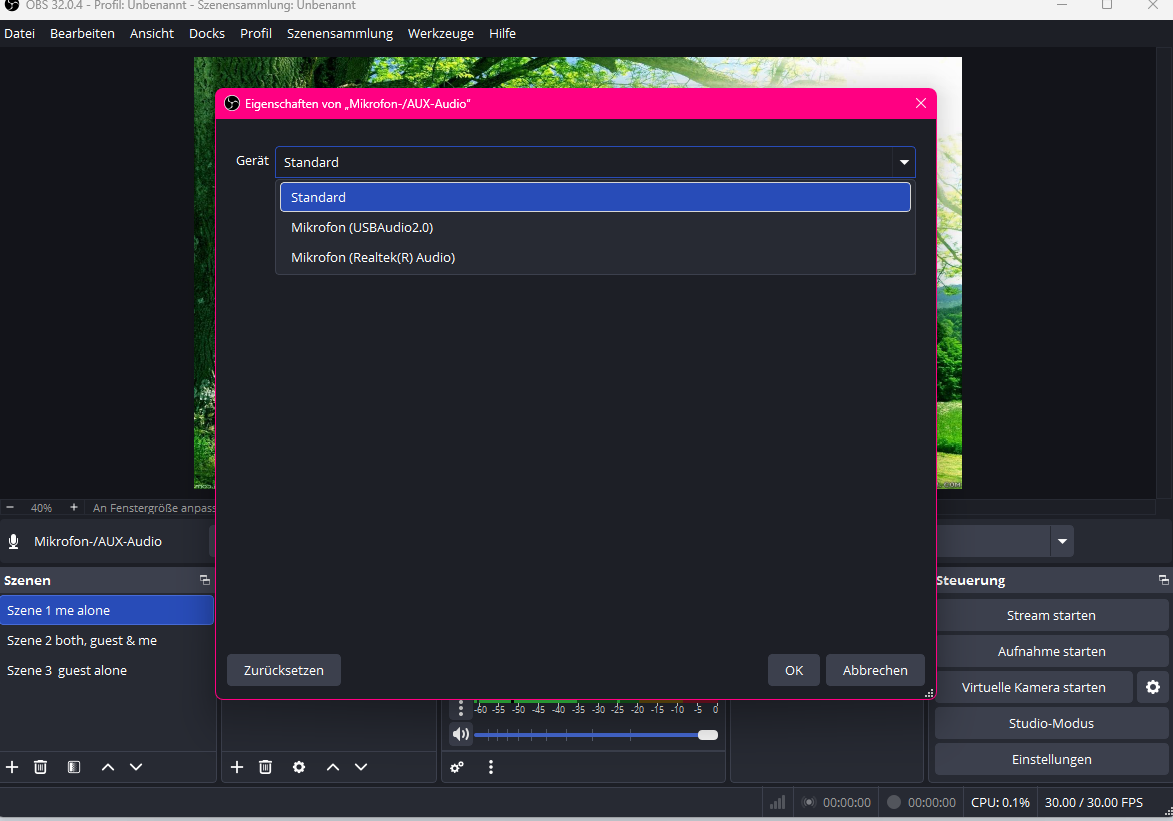Open audio mixer options three-dot menu
Image resolution: width=1173 pixels, height=821 pixels.
pyautogui.click(x=491, y=767)
